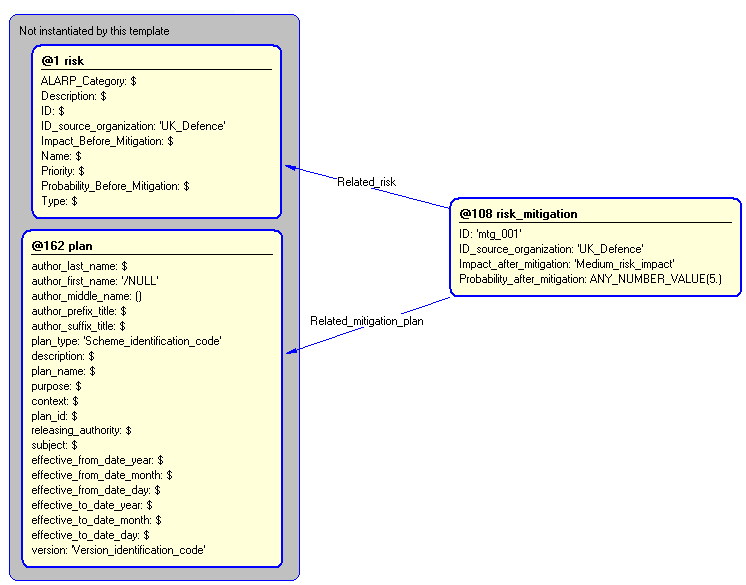Select the 'Related_mitigation_plan' relationship label

tap(367, 321)
